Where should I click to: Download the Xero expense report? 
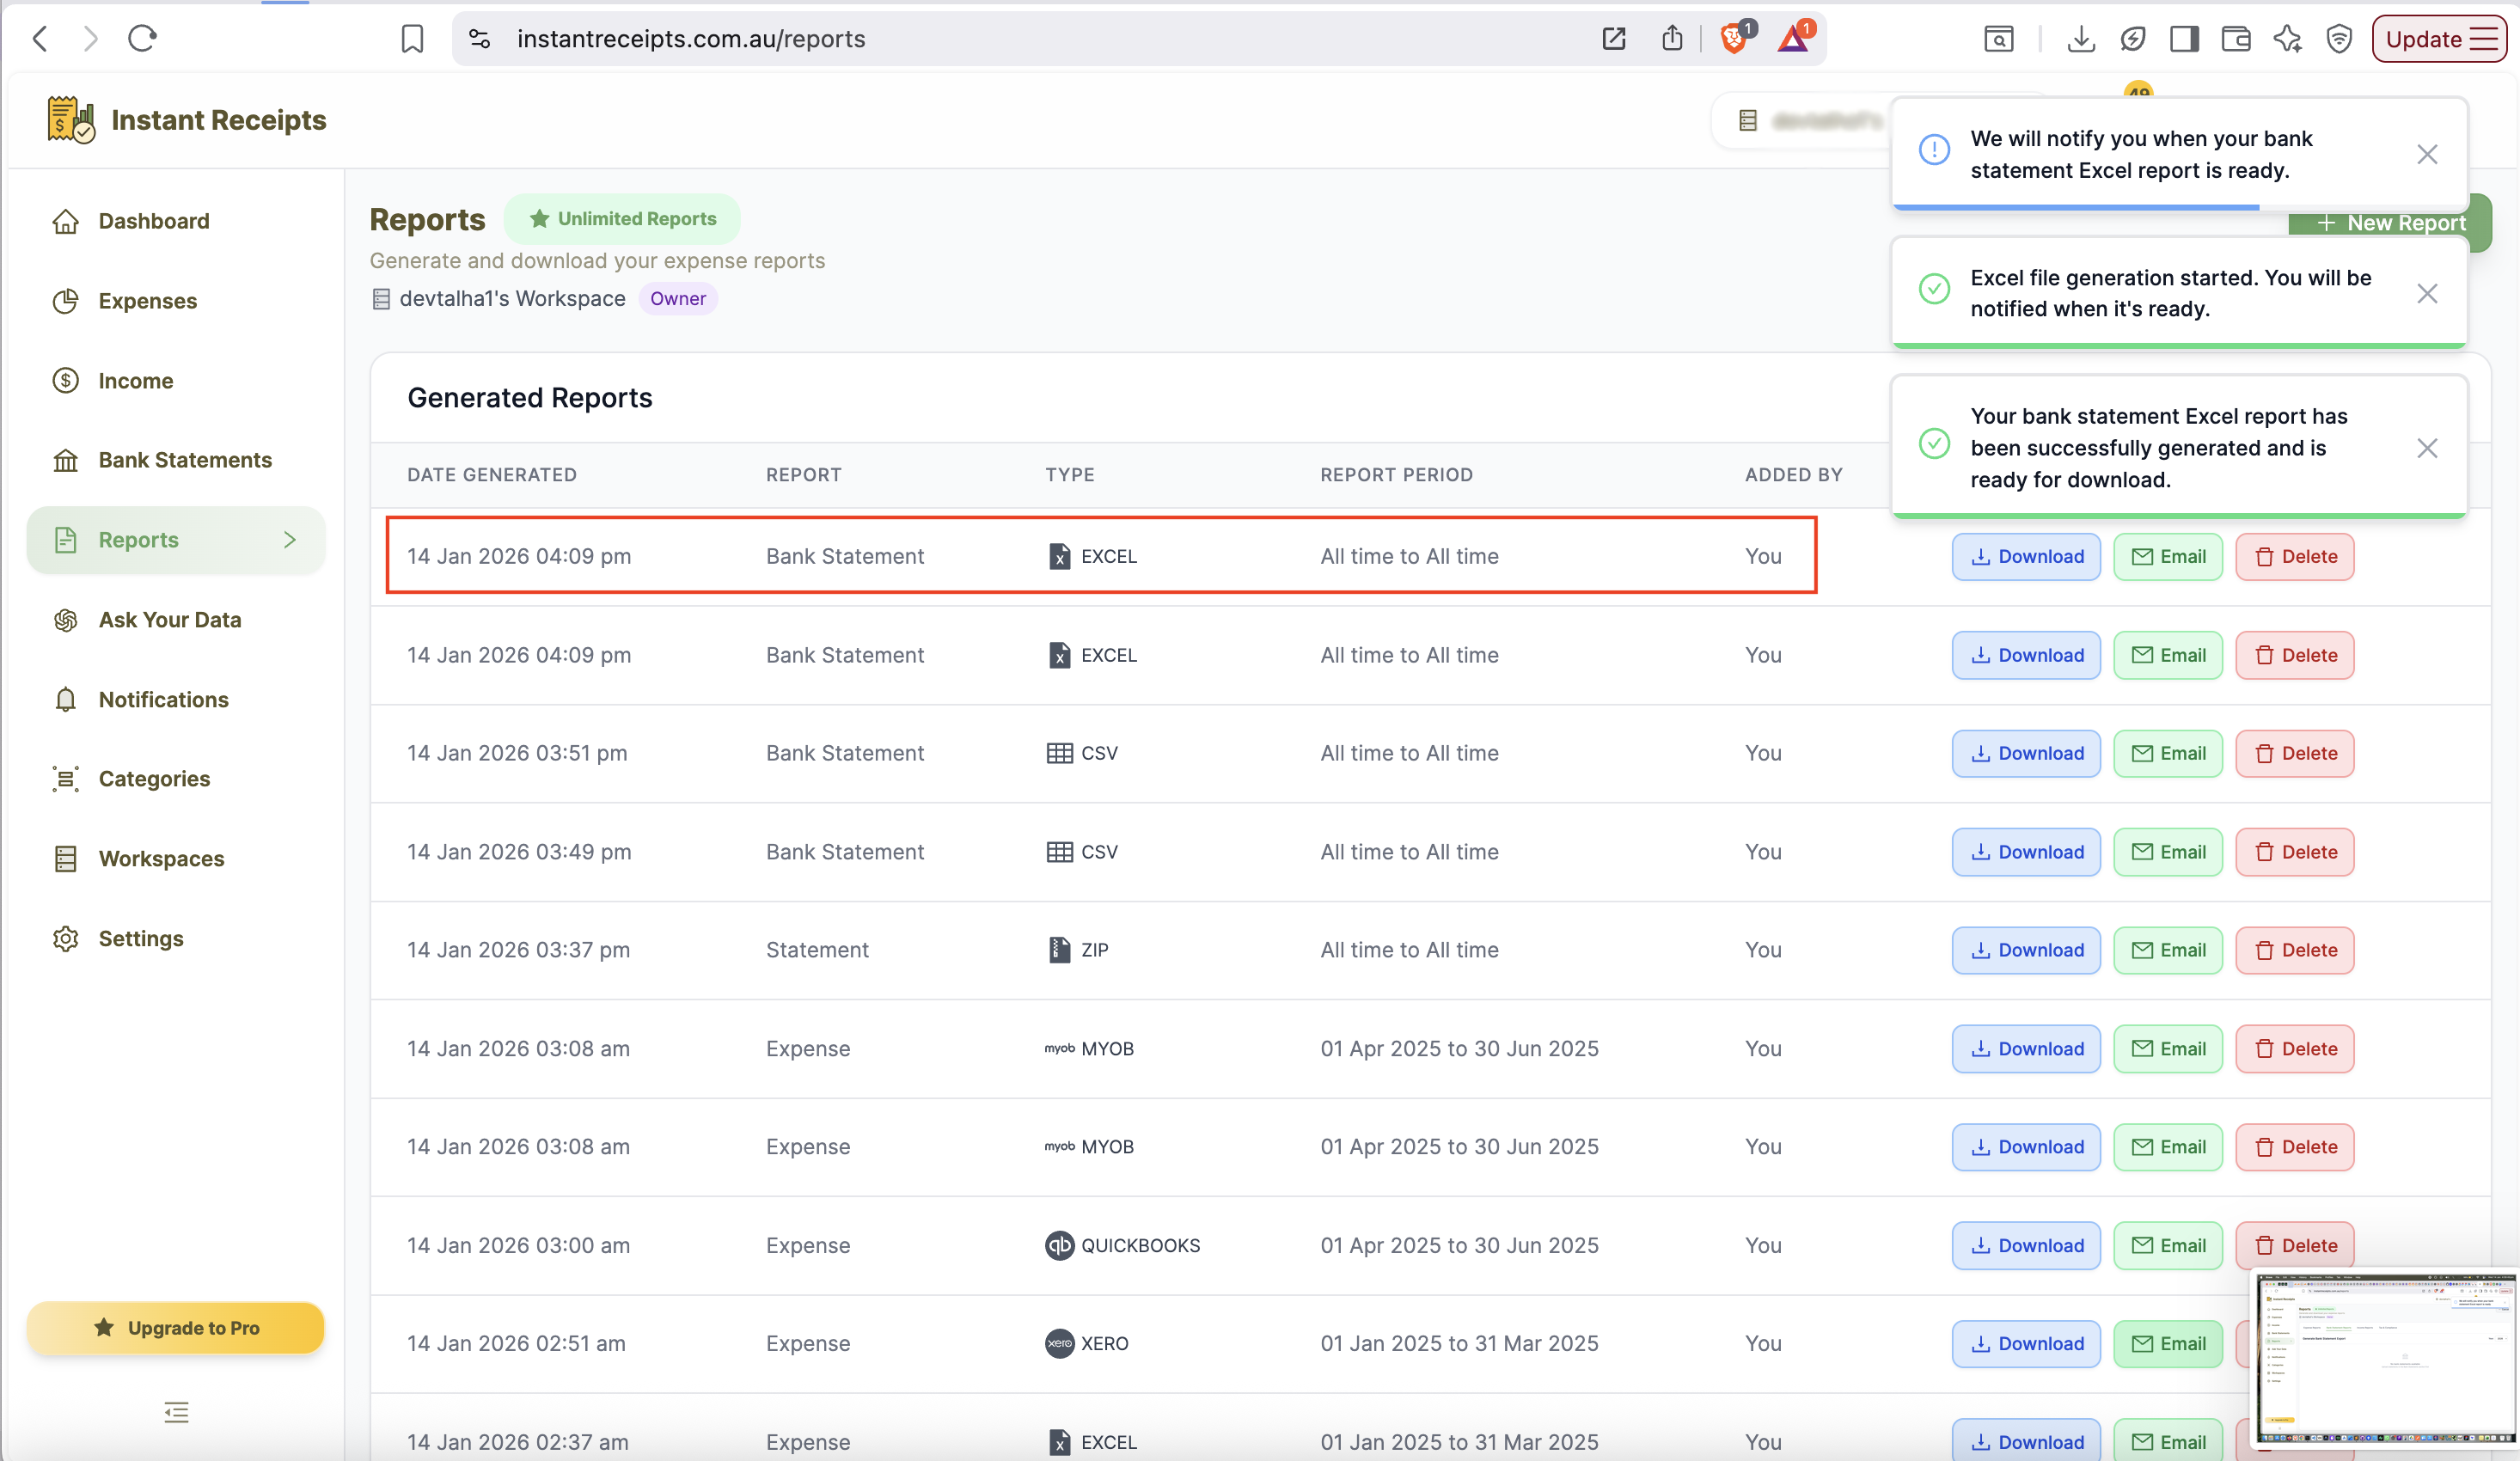coord(2026,1343)
